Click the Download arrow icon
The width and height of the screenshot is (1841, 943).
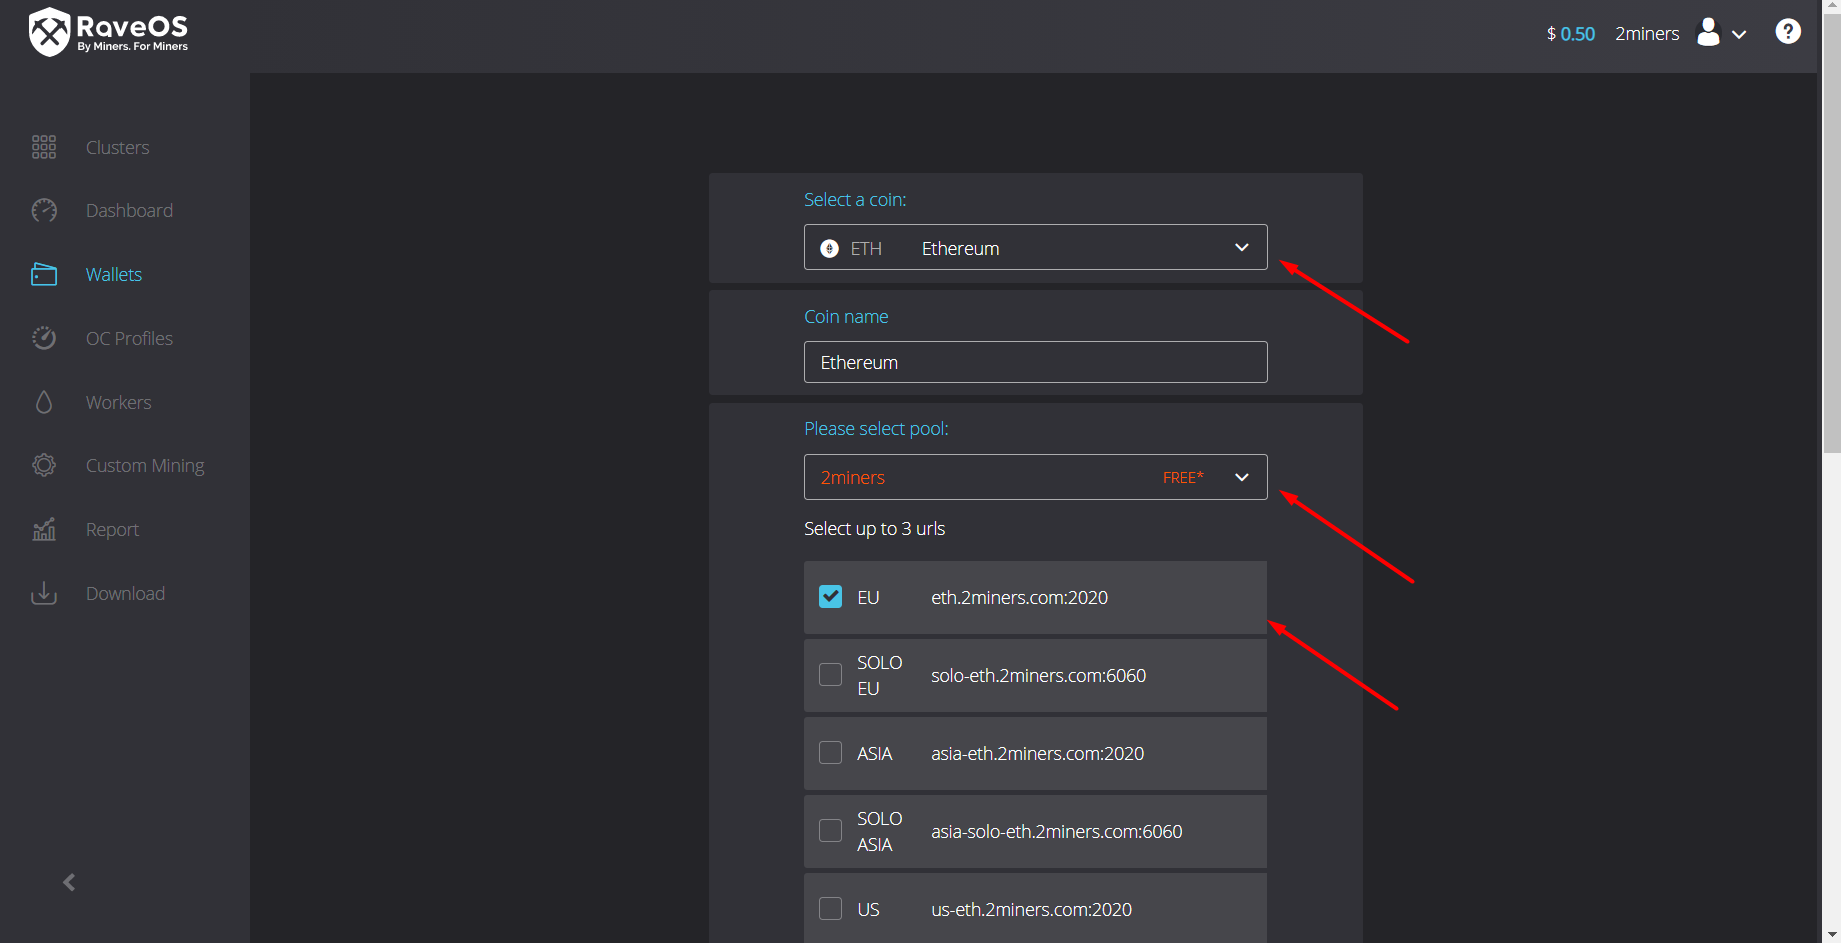pos(44,593)
